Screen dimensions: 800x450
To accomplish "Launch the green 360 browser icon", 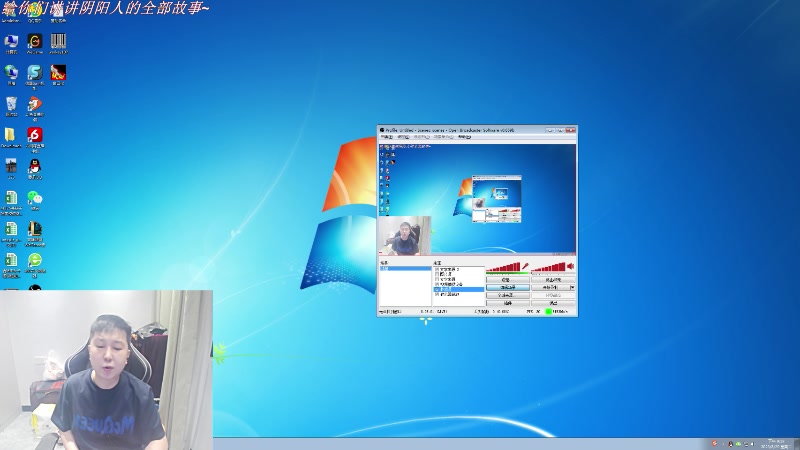I will [x=35, y=260].
